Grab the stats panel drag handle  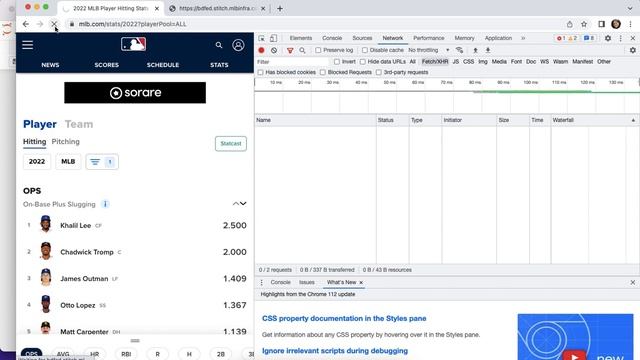click(135, 340)
